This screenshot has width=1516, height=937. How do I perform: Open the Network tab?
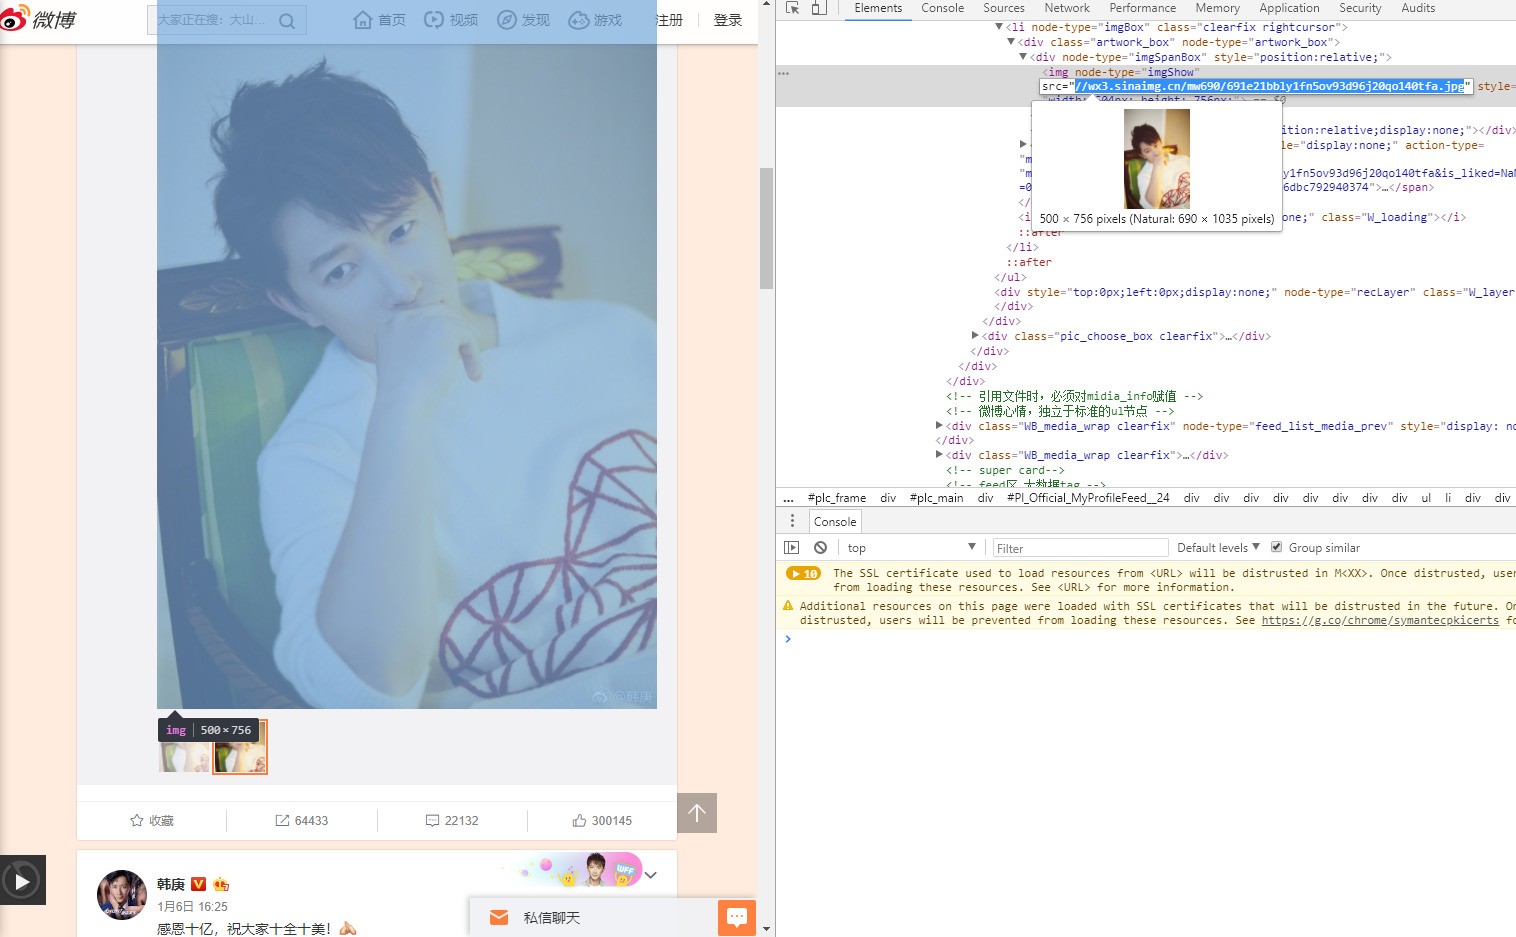(1067, 8)
